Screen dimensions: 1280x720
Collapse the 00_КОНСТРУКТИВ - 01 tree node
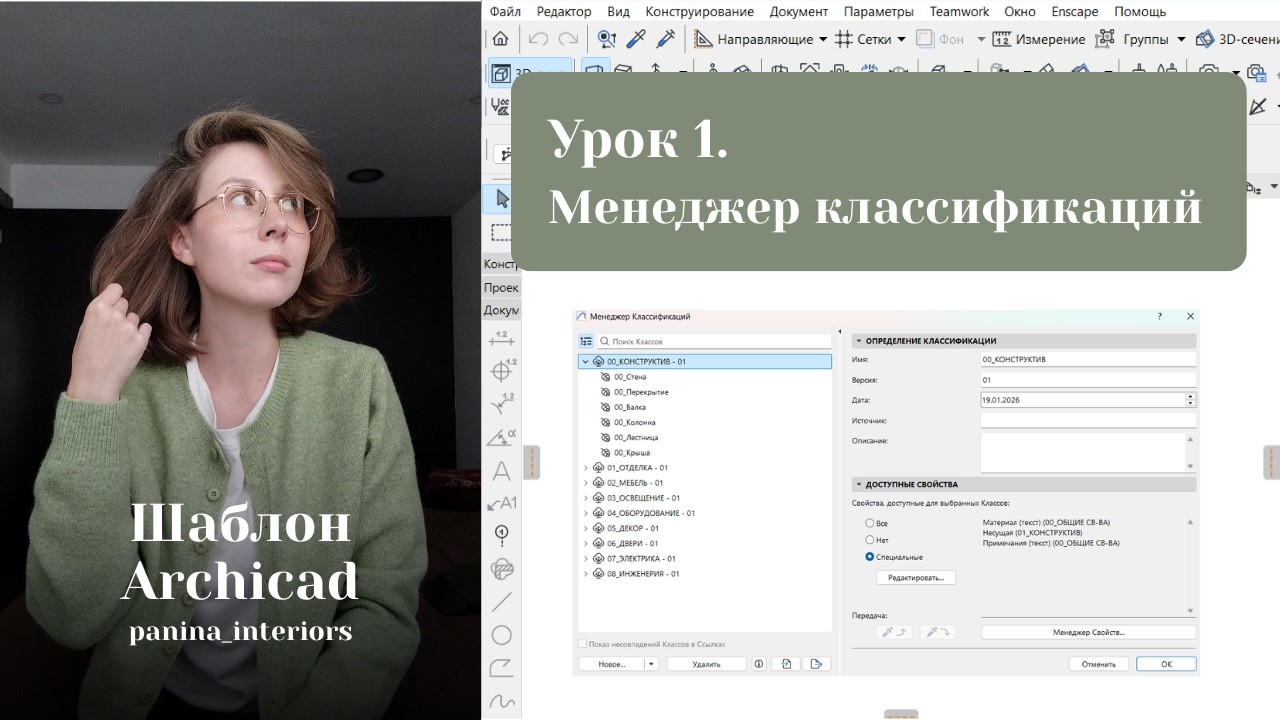pyautogui.click(x=585, y=362)
